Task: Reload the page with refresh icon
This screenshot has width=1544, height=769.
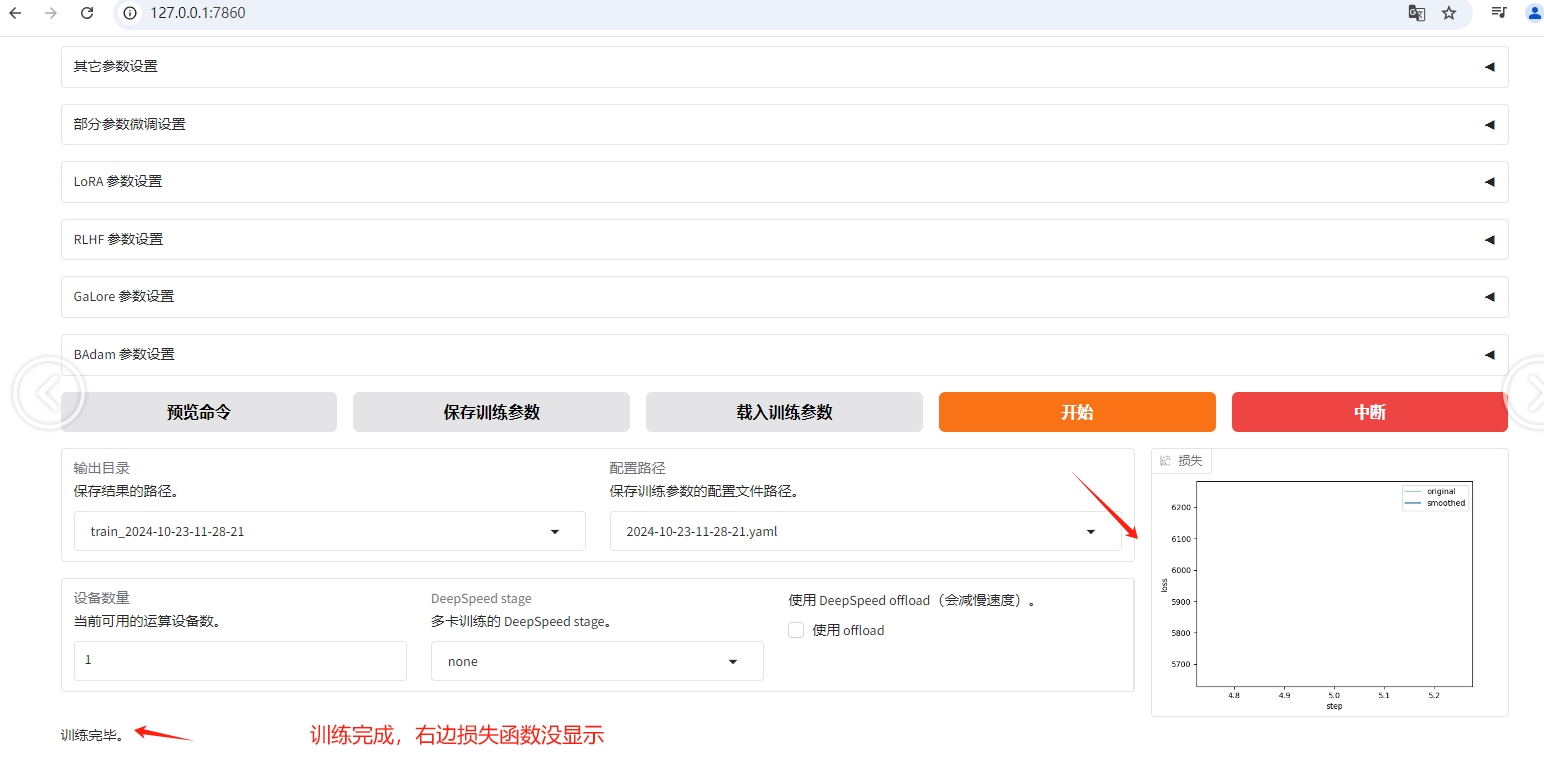Action: (87, 13)
